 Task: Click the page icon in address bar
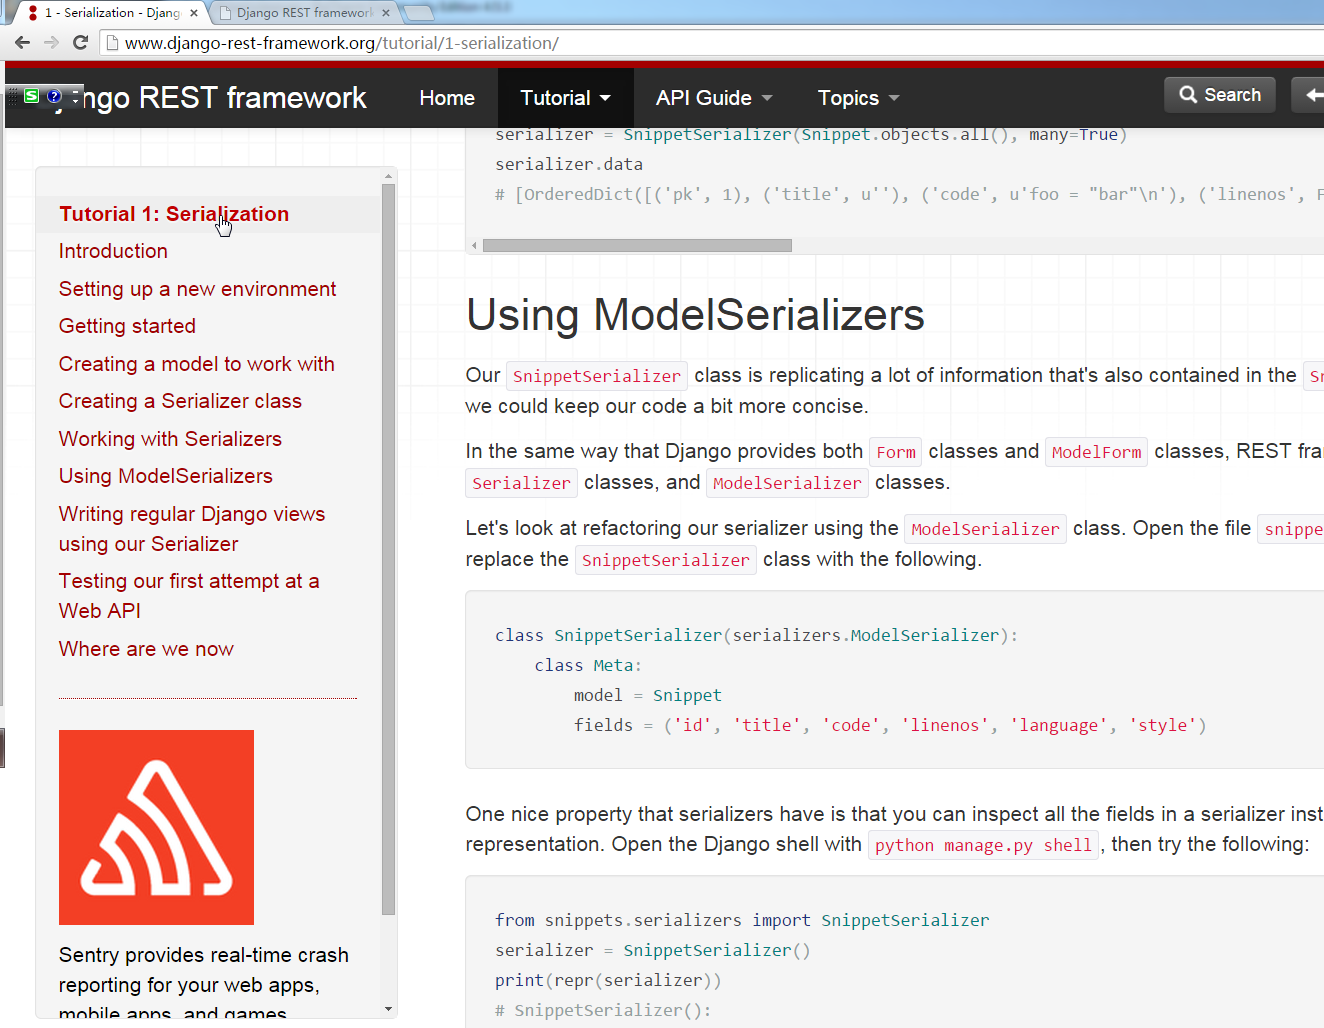112,43
